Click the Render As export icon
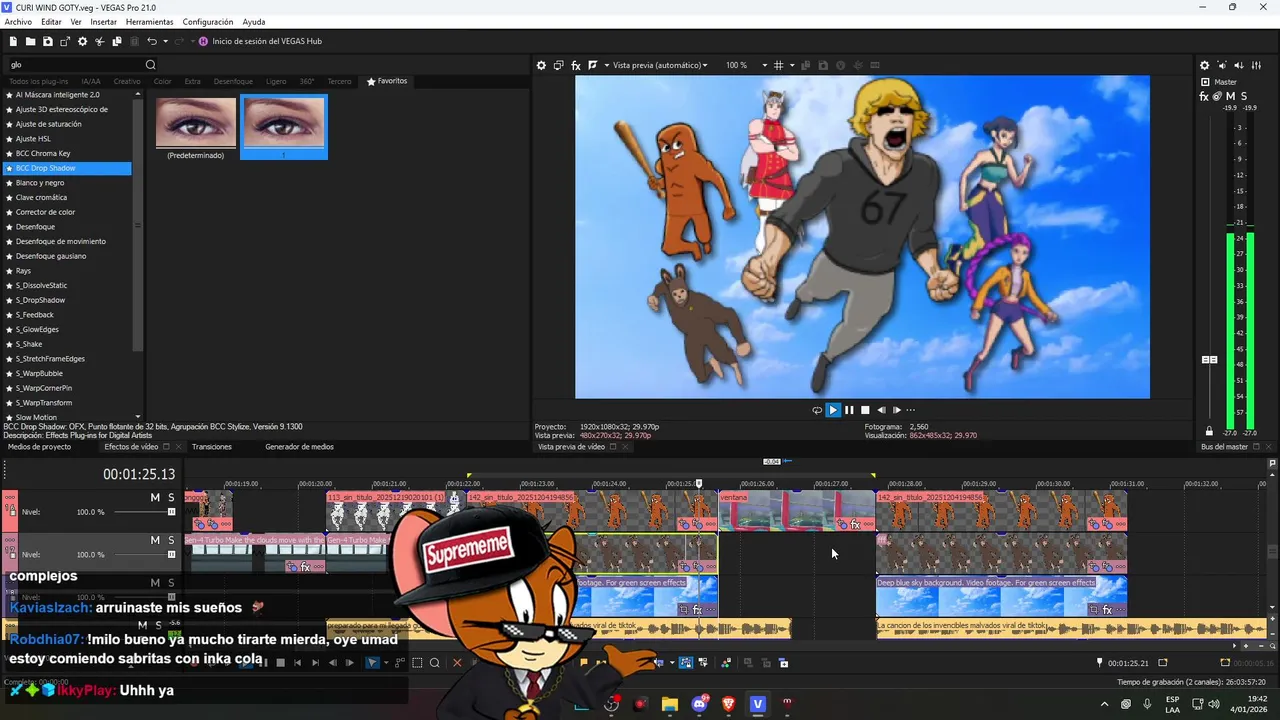Screen dimensions: 1280x720 coord(65,41)
